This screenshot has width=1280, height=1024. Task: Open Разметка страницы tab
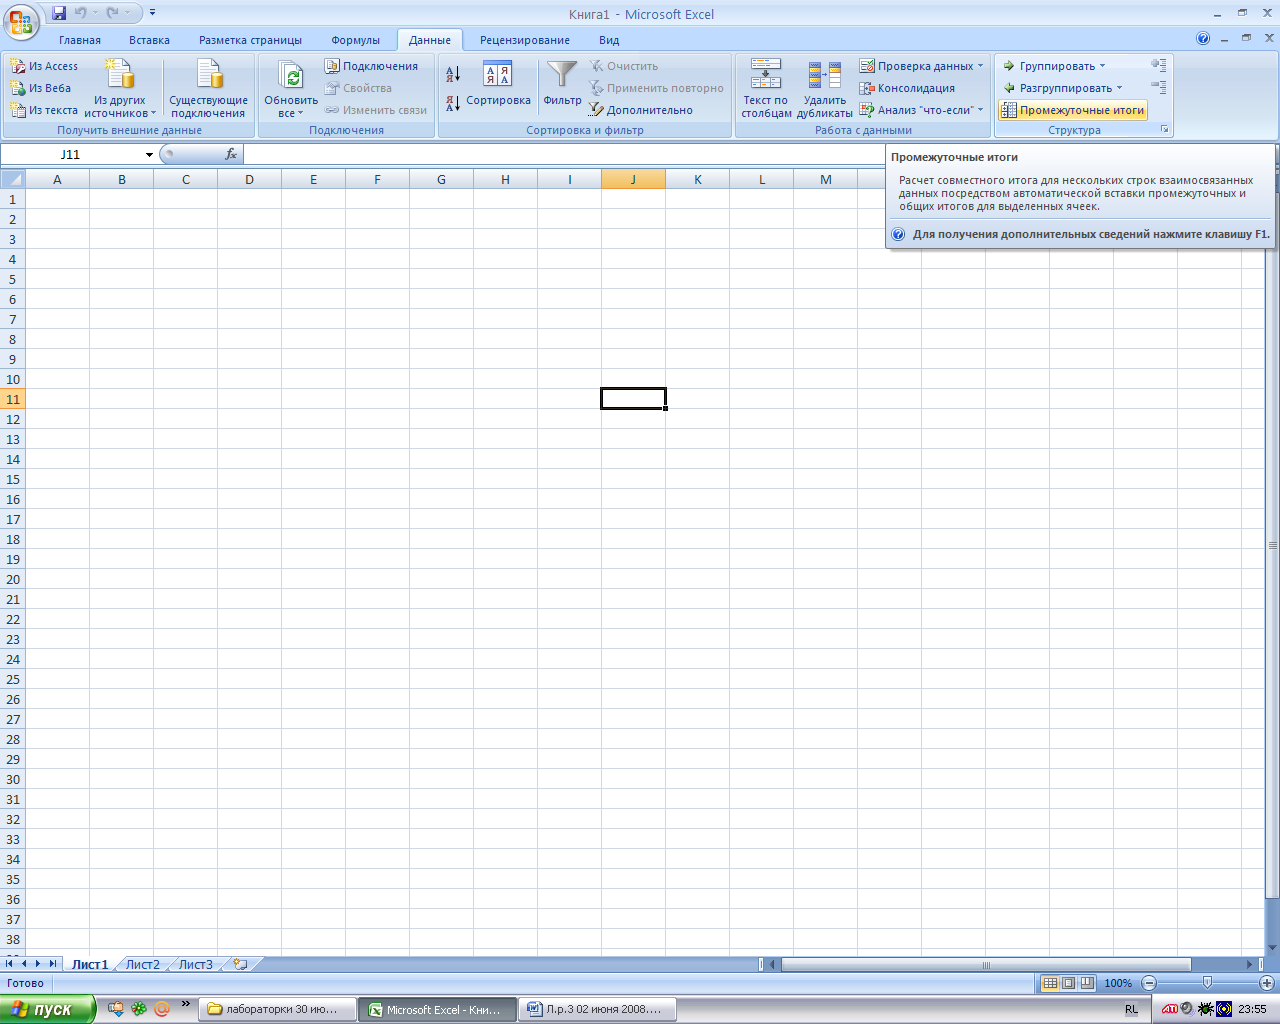tap(250, 40)
